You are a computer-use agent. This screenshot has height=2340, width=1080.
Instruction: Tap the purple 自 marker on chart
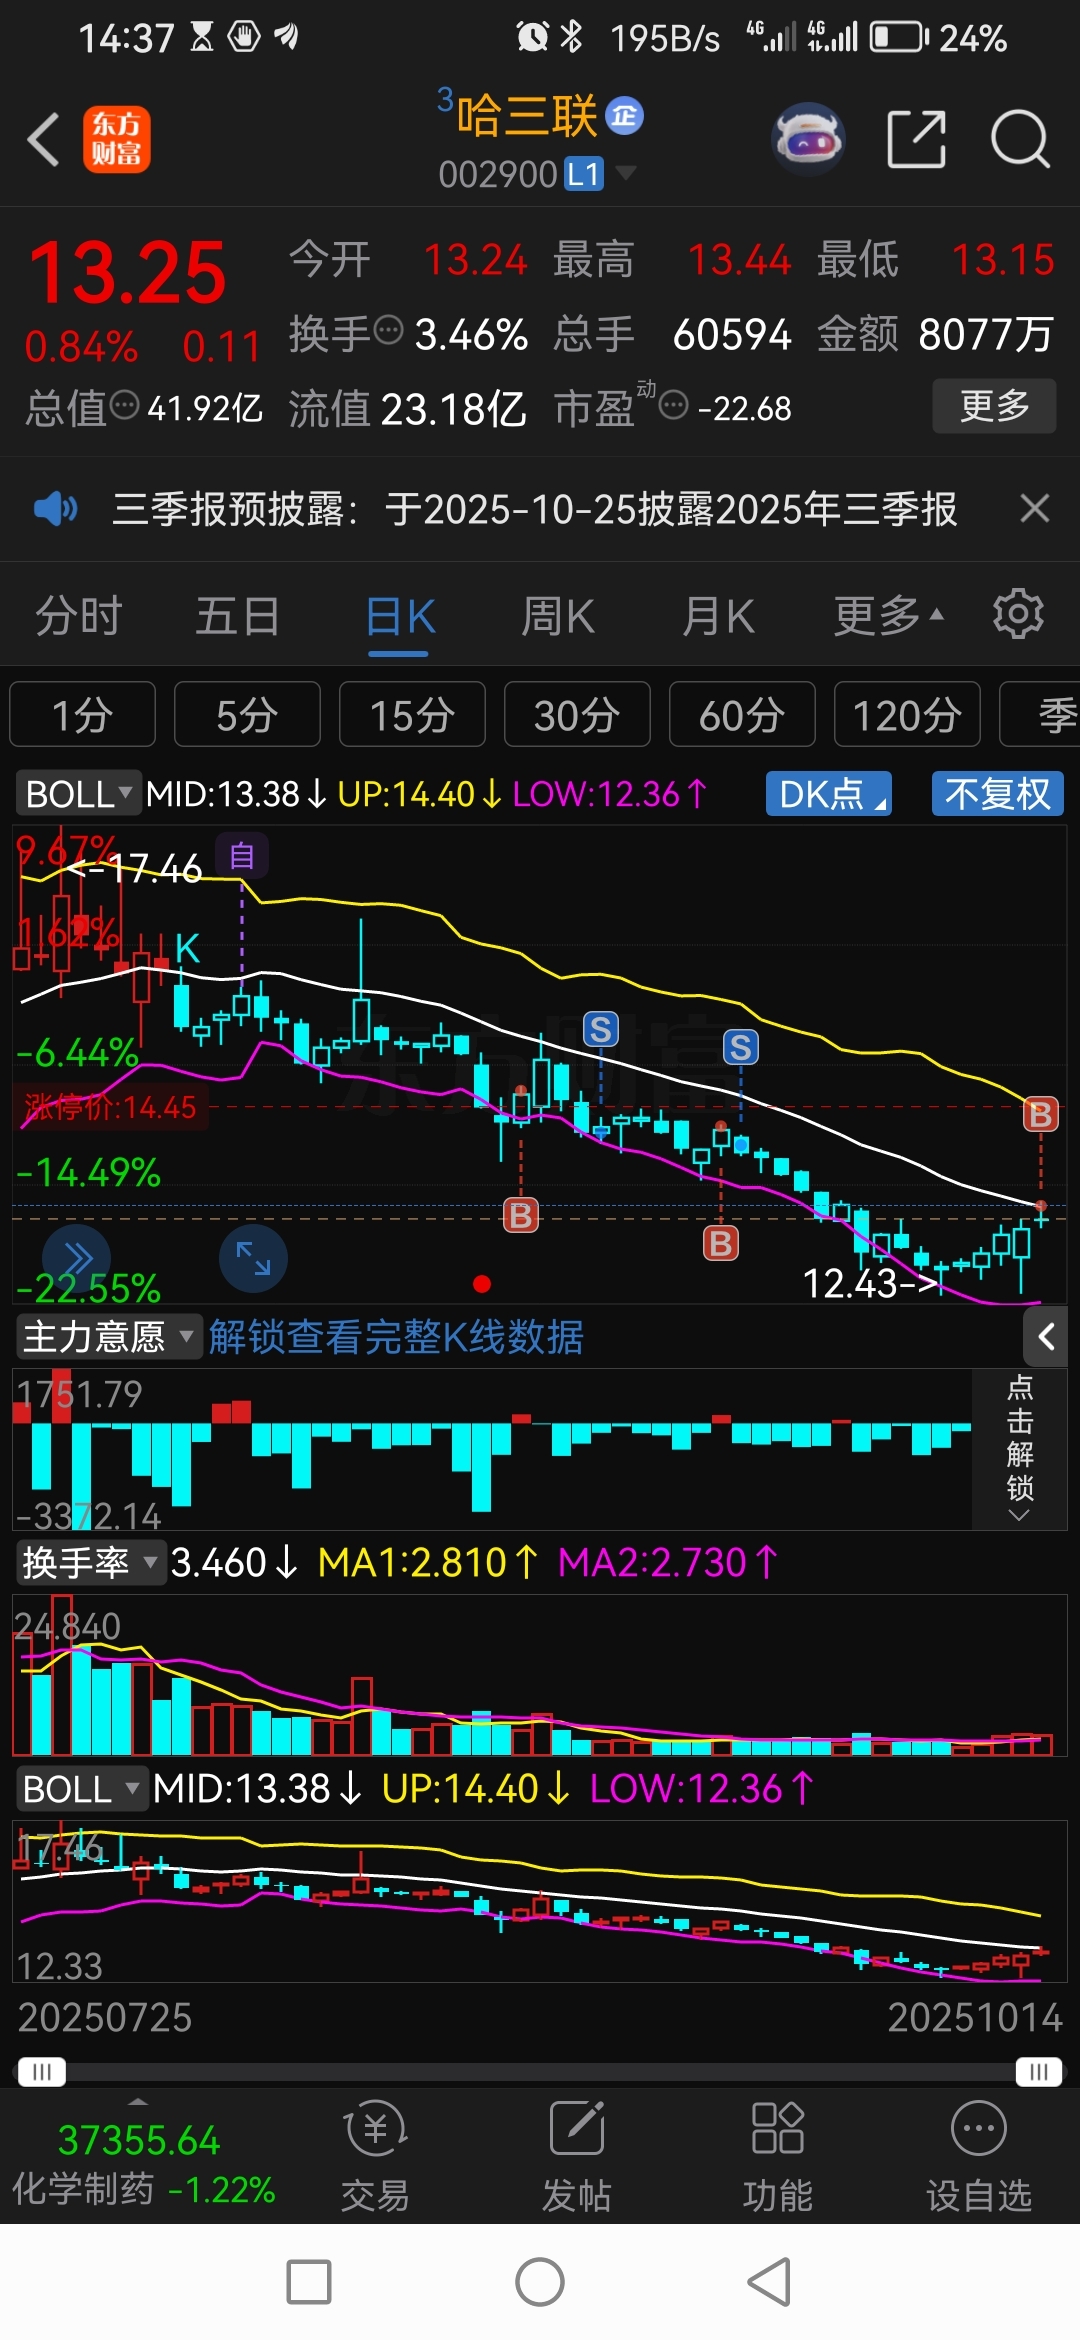click(x=242, y=856)
